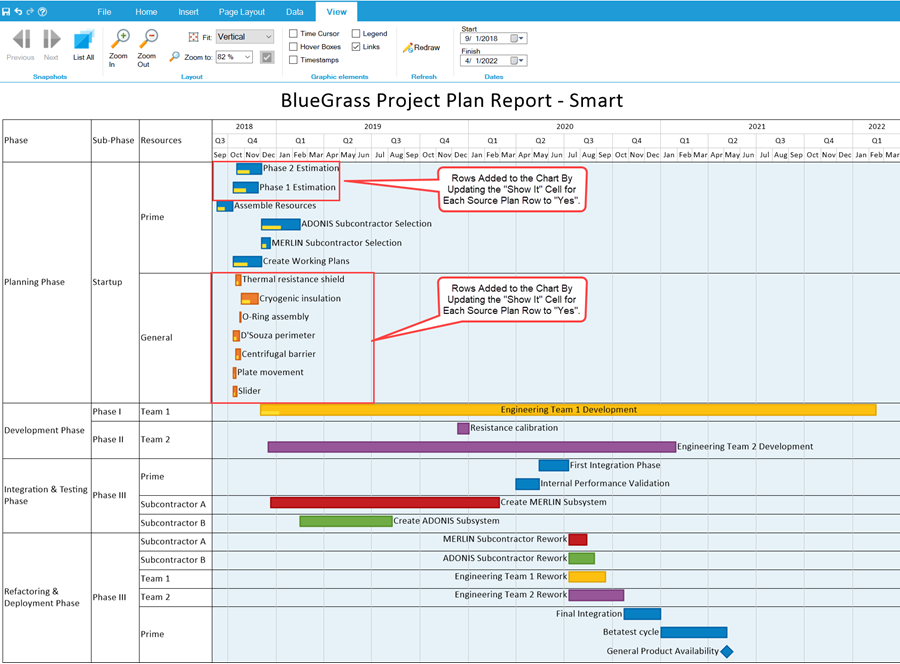The height and width of the screenshot is (664, 900).
Task: Select the Engineering Team 1 Development bar
Action: click(x=566, y=409)
